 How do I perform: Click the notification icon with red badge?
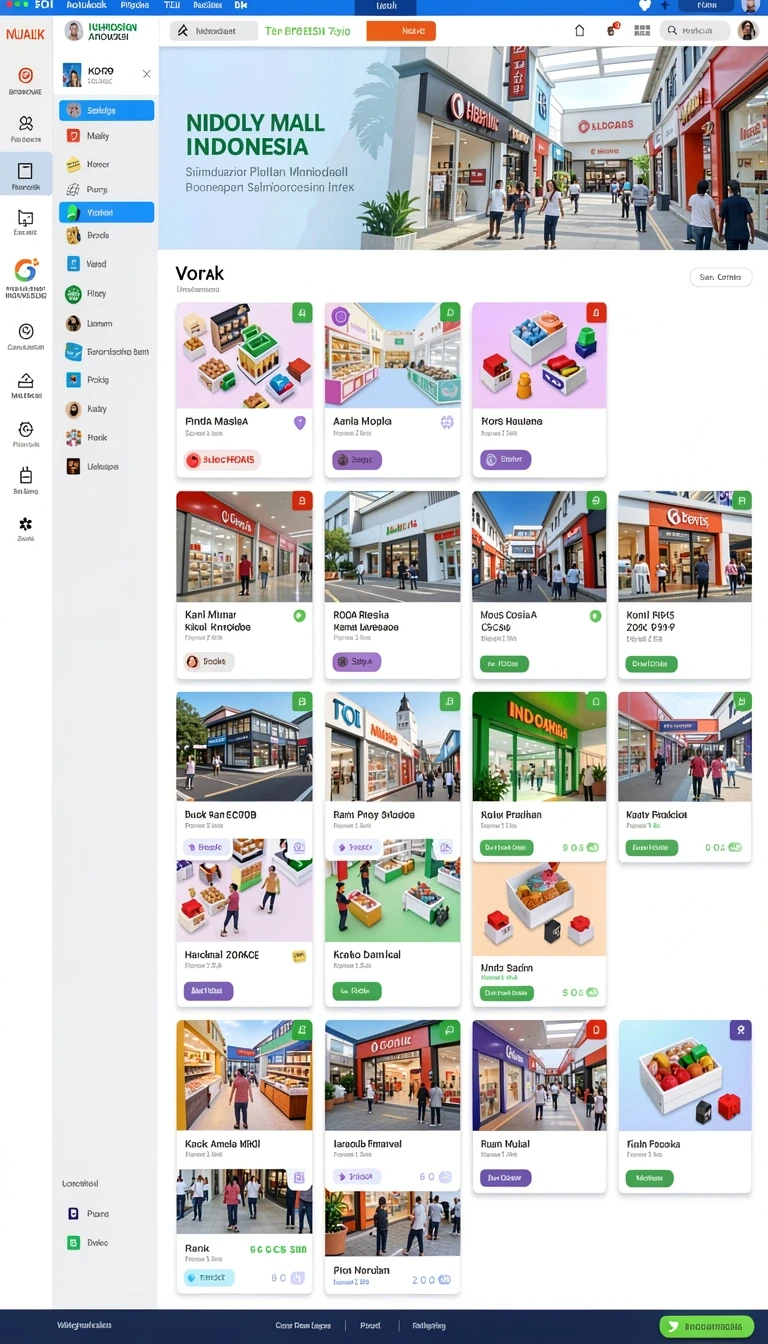612,30
